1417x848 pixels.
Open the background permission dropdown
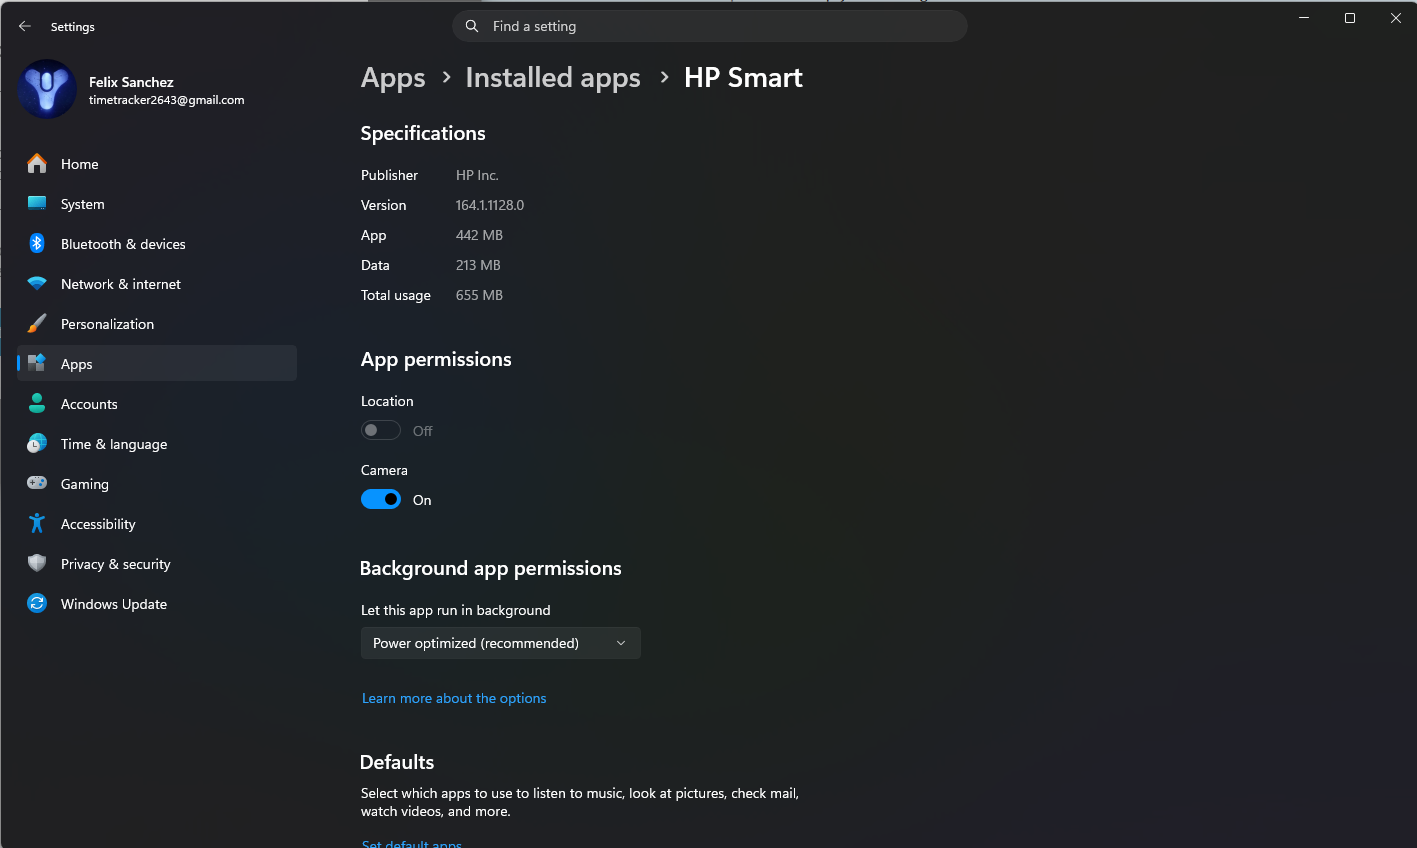click(501, 643)
